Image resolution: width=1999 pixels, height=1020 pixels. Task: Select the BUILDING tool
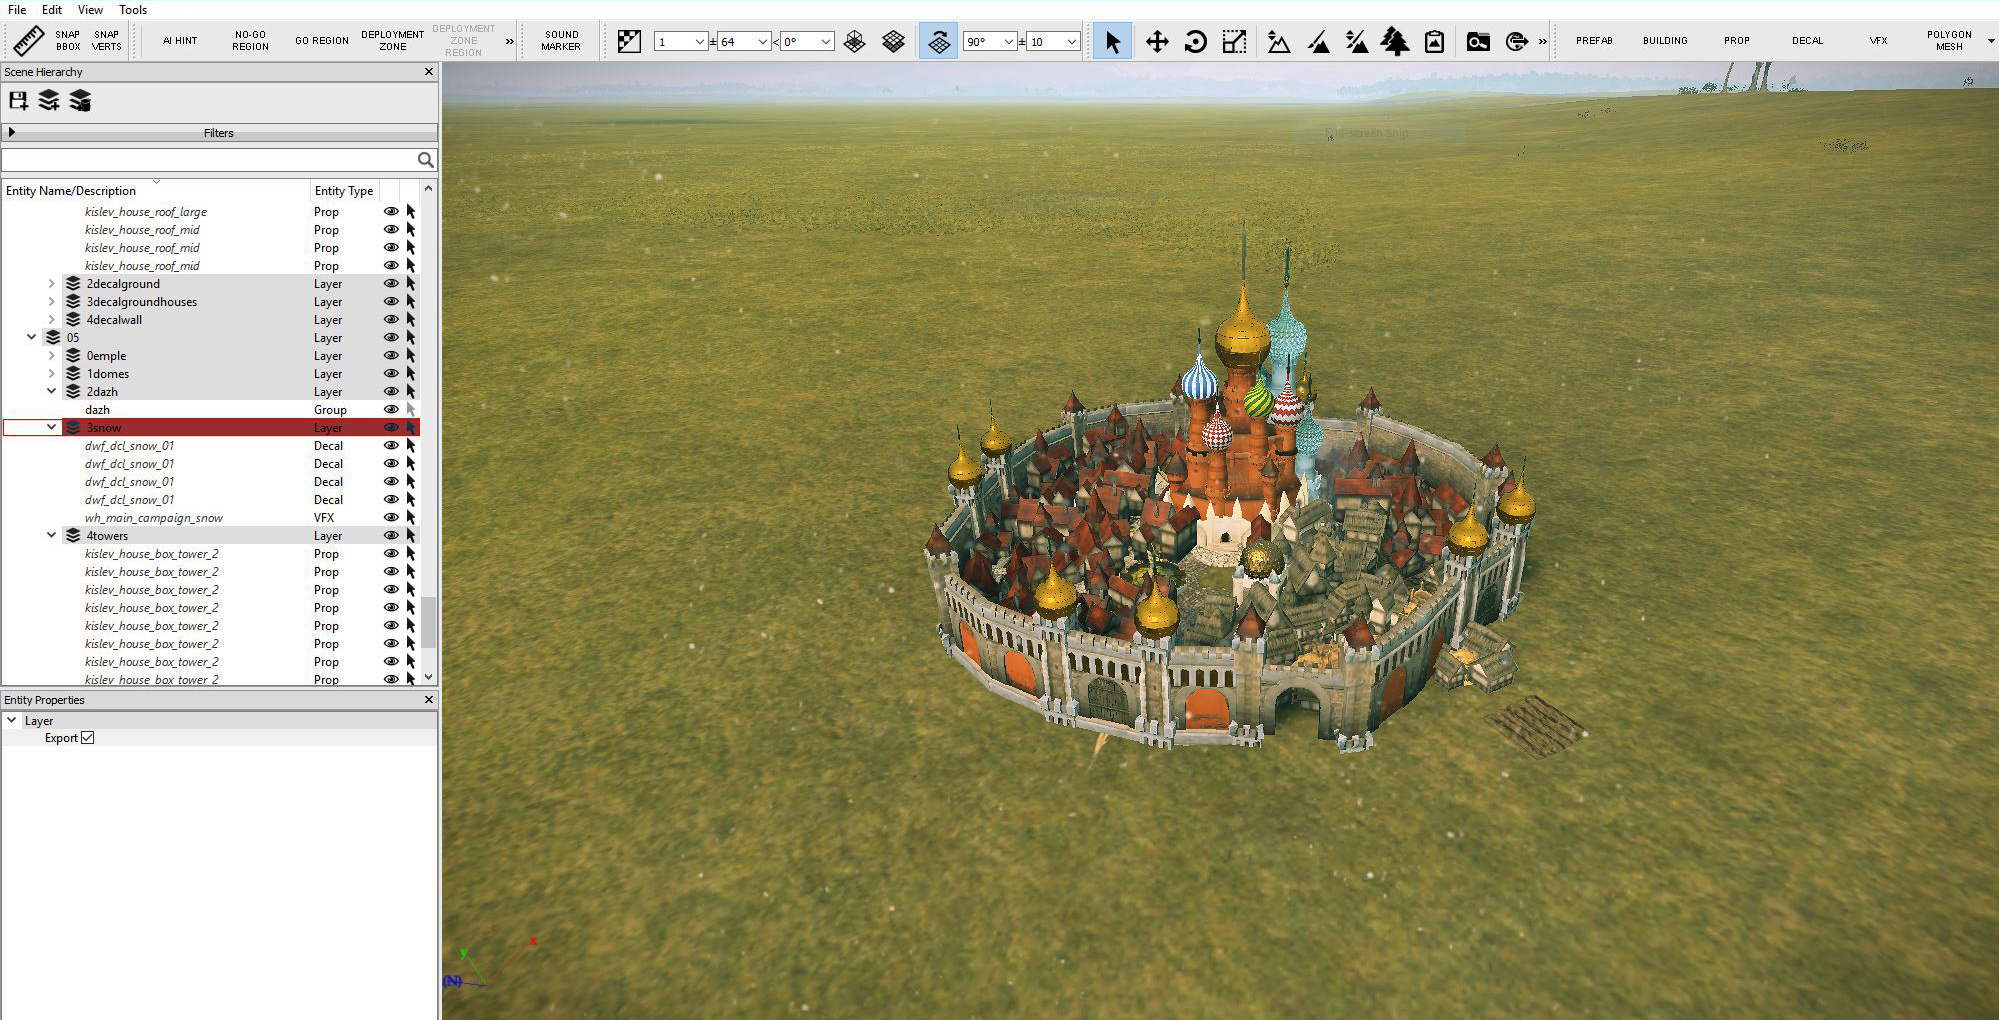(1665, 41)
